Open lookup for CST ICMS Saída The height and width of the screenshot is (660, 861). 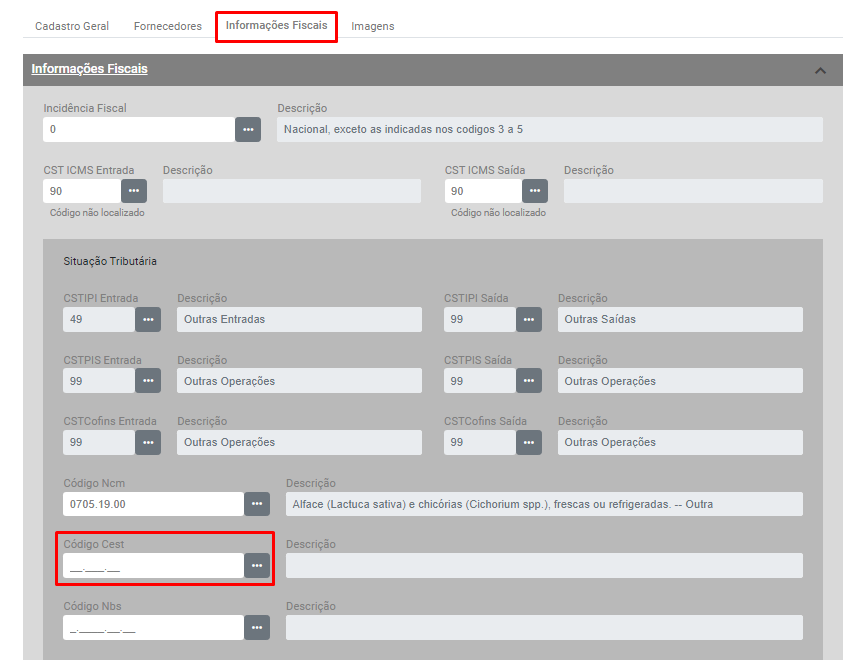pyautogui.click(x=535, y=191)
